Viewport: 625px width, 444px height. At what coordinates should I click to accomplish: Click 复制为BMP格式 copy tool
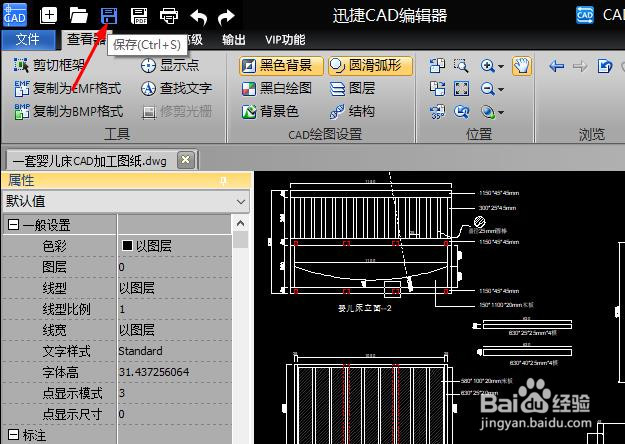(68, 112)
